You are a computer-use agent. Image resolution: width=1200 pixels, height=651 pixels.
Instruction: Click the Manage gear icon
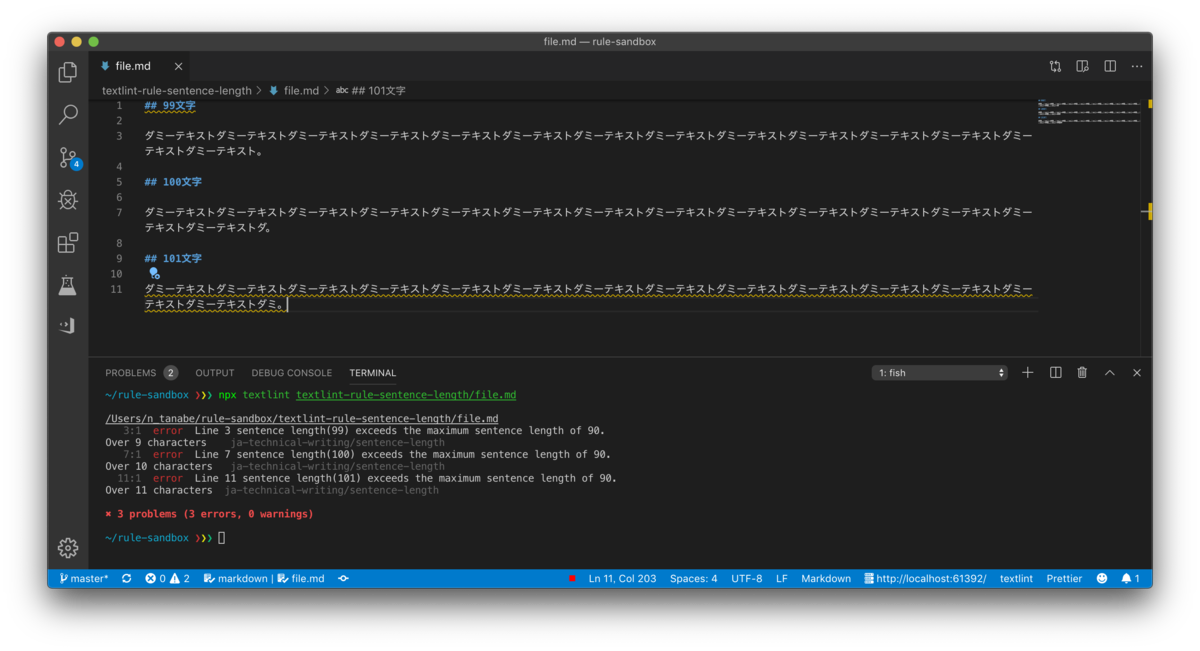click(x=68, y=548)
